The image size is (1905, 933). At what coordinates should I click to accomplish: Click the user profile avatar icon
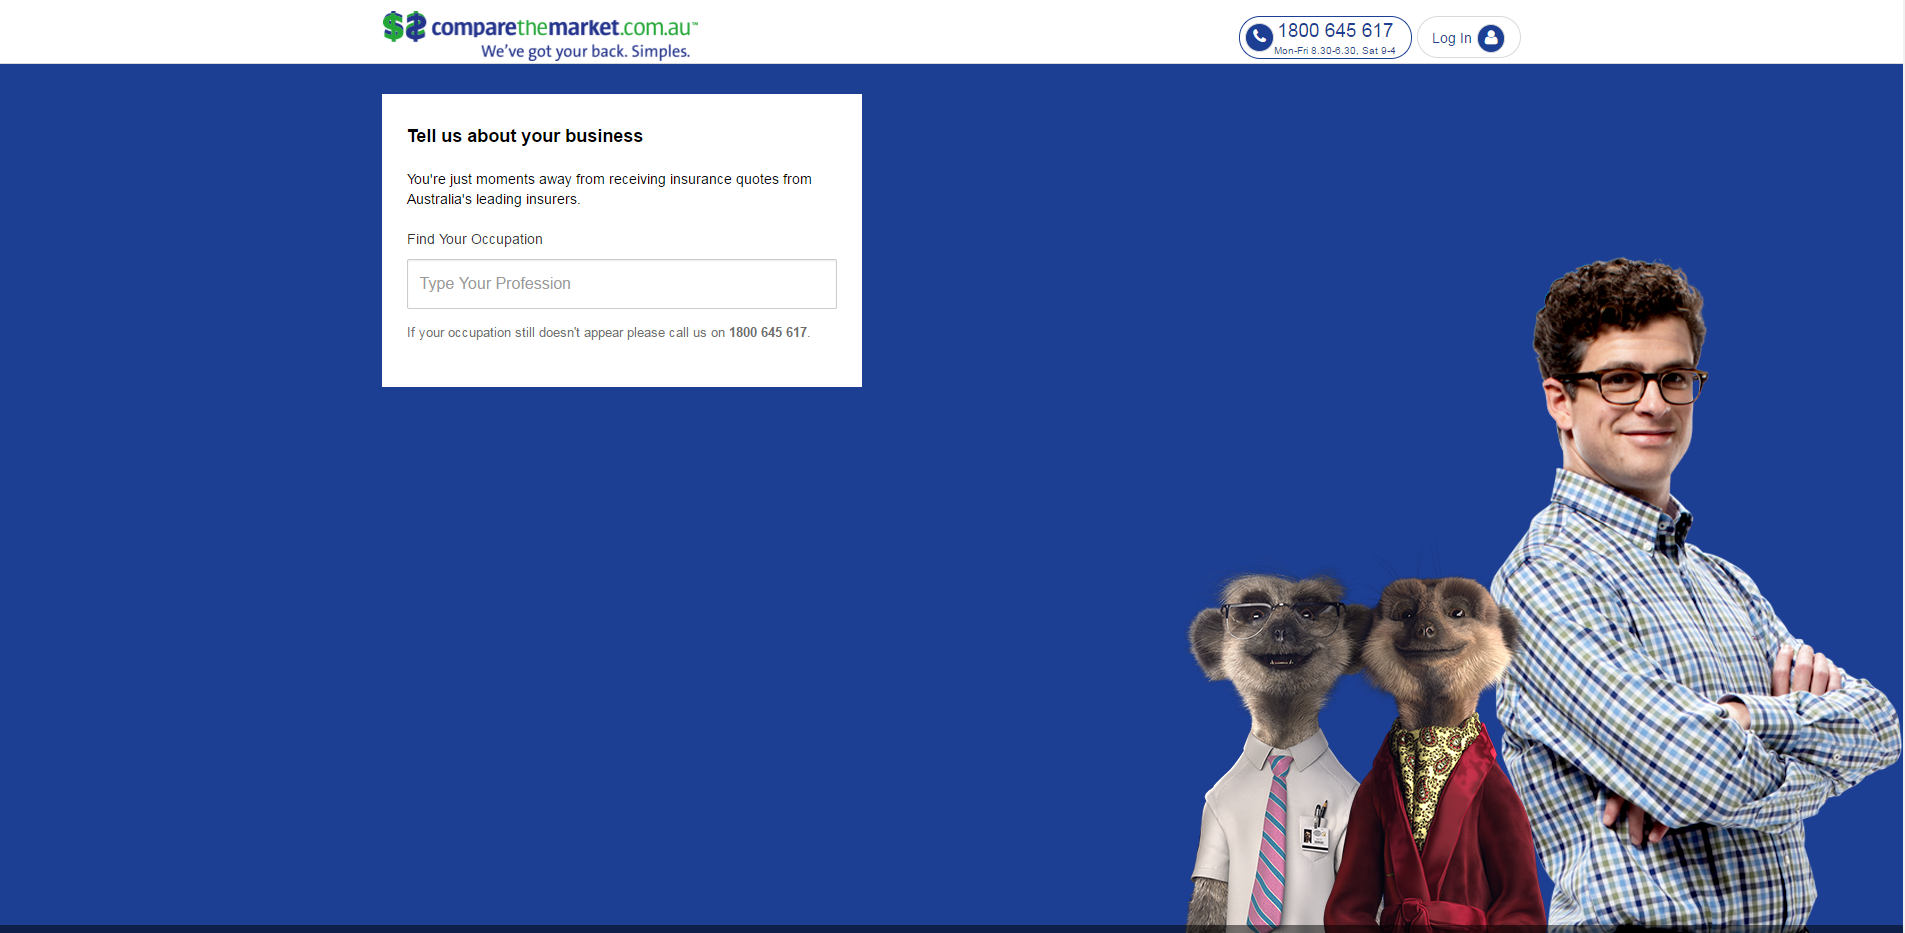pos(1490,38)
